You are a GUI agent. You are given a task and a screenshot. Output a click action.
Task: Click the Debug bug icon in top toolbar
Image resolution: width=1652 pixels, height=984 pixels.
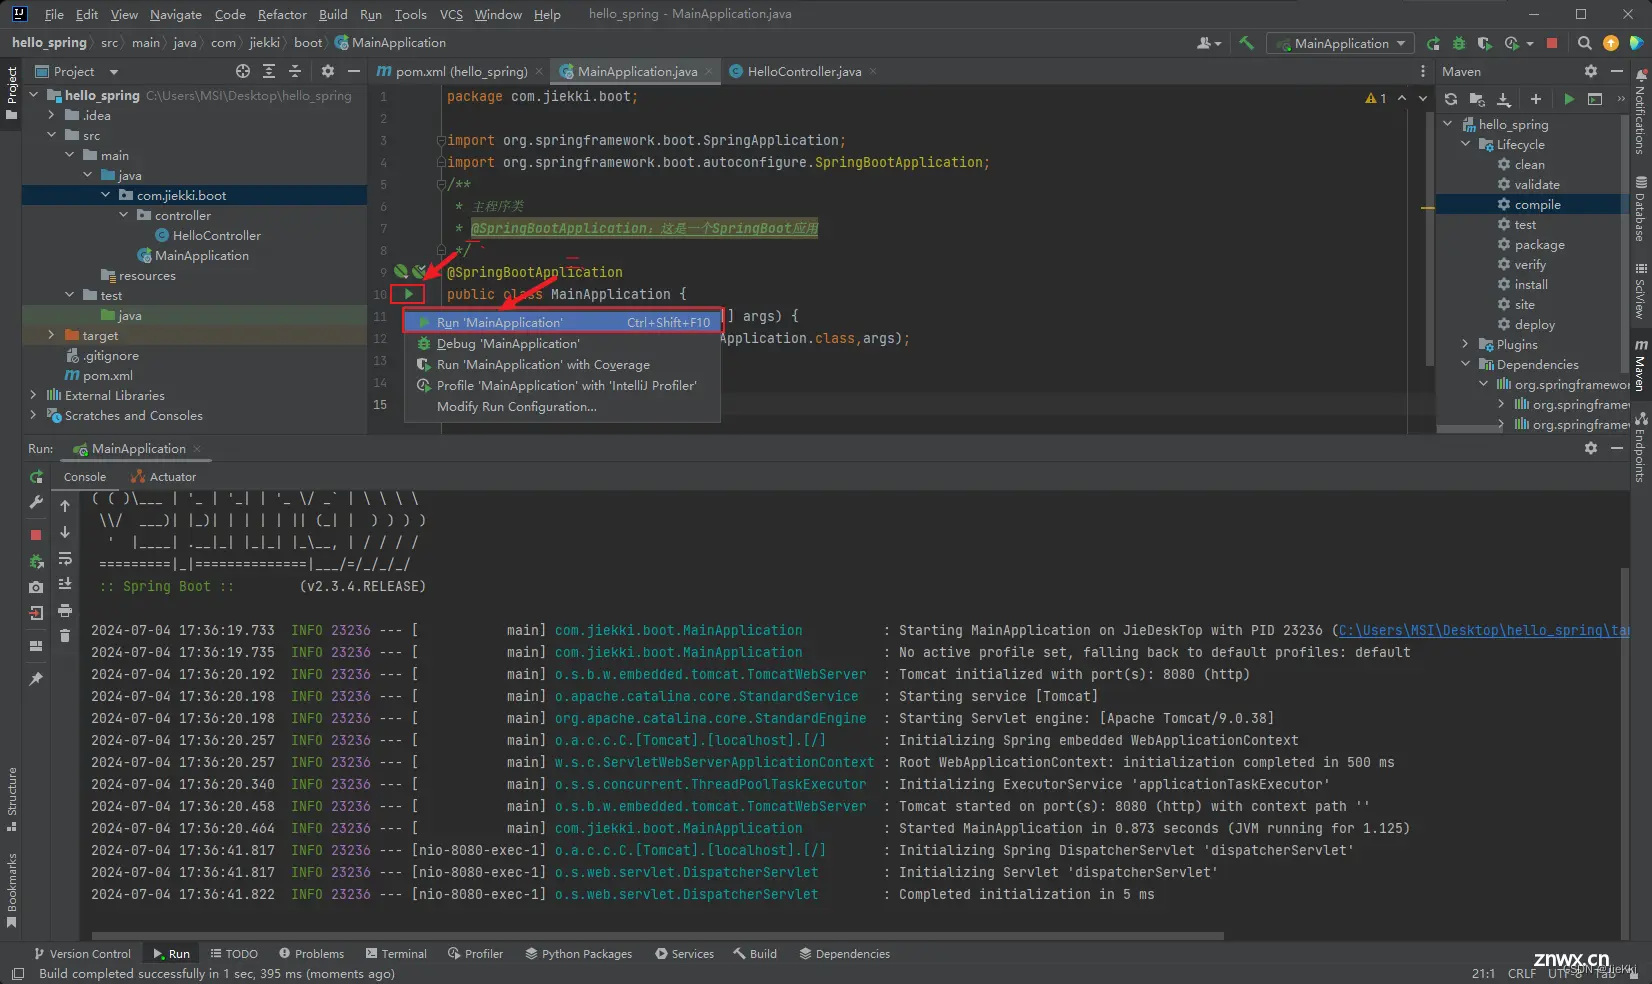pos(1459,43)
